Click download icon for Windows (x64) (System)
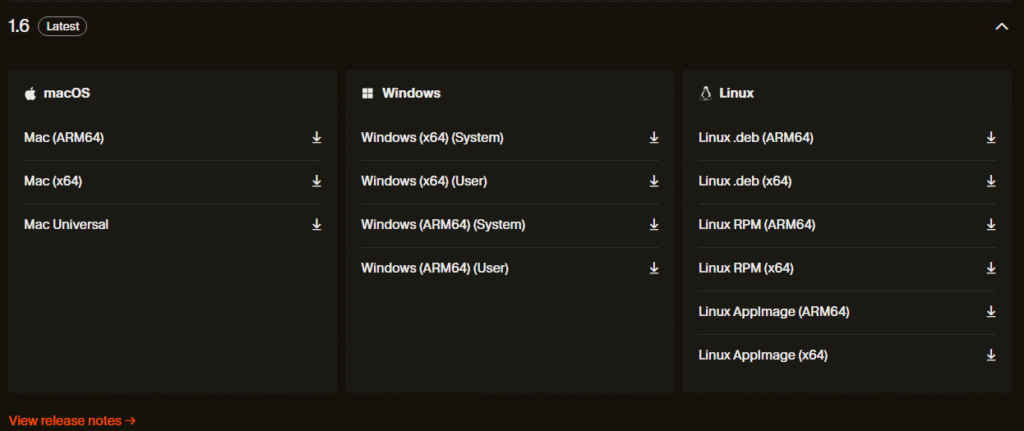The image size is (1024, 431). point(654,138)
